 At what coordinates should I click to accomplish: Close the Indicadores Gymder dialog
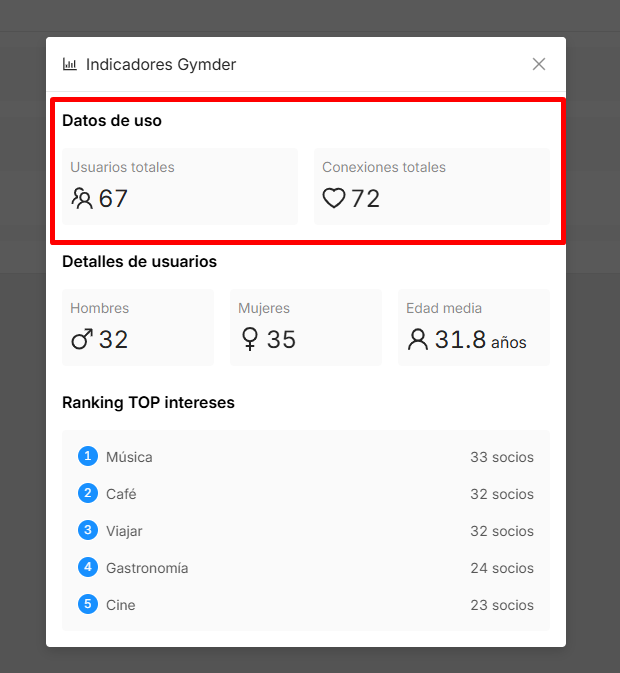click(539, 64)
